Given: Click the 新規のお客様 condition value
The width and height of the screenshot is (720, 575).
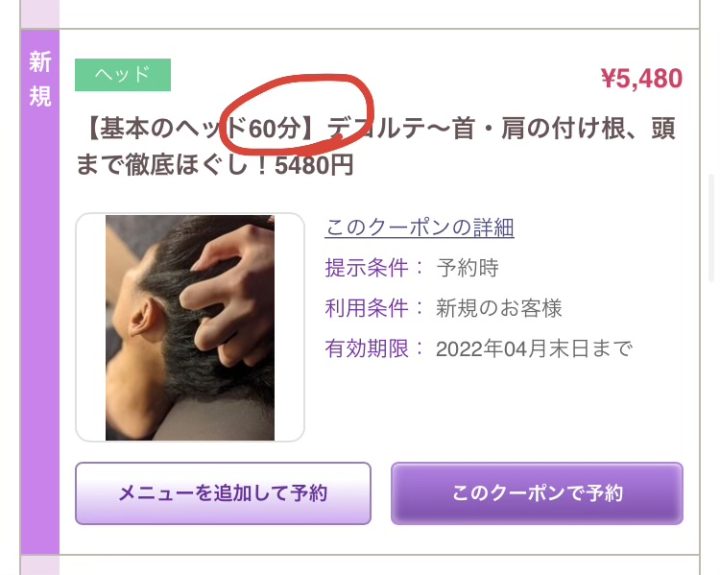Looking at the screenshot, I should click(499, 308).
